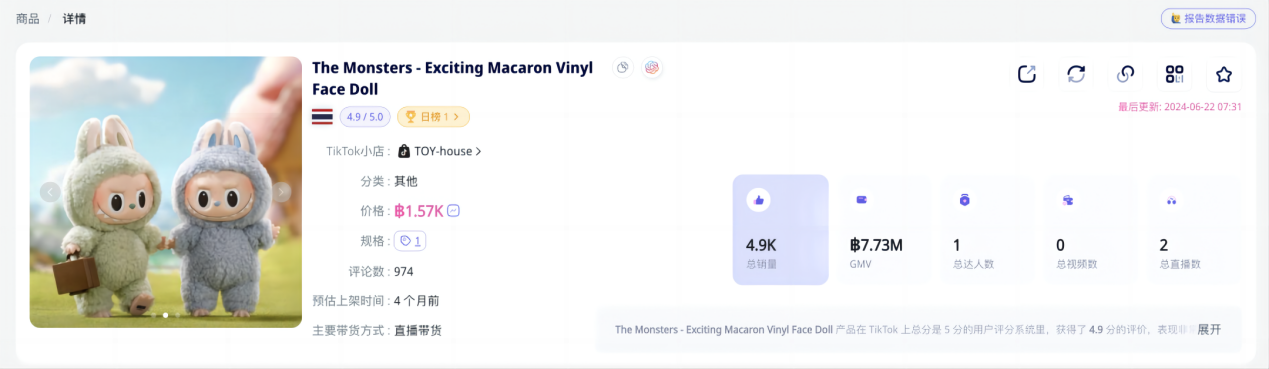Favorite product with the star icon
1269x369 pixels.
coord(1223,74)
